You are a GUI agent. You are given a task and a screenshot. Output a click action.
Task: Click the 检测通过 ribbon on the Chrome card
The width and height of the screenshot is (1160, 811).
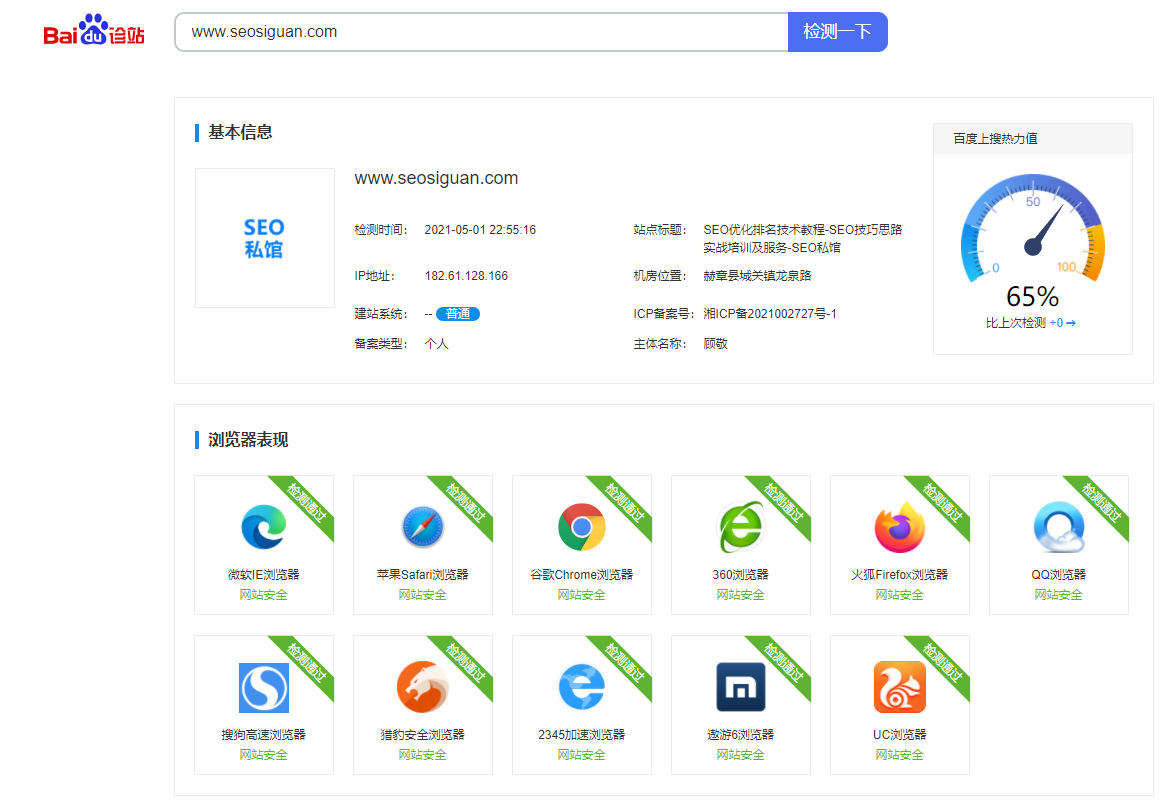626,502
